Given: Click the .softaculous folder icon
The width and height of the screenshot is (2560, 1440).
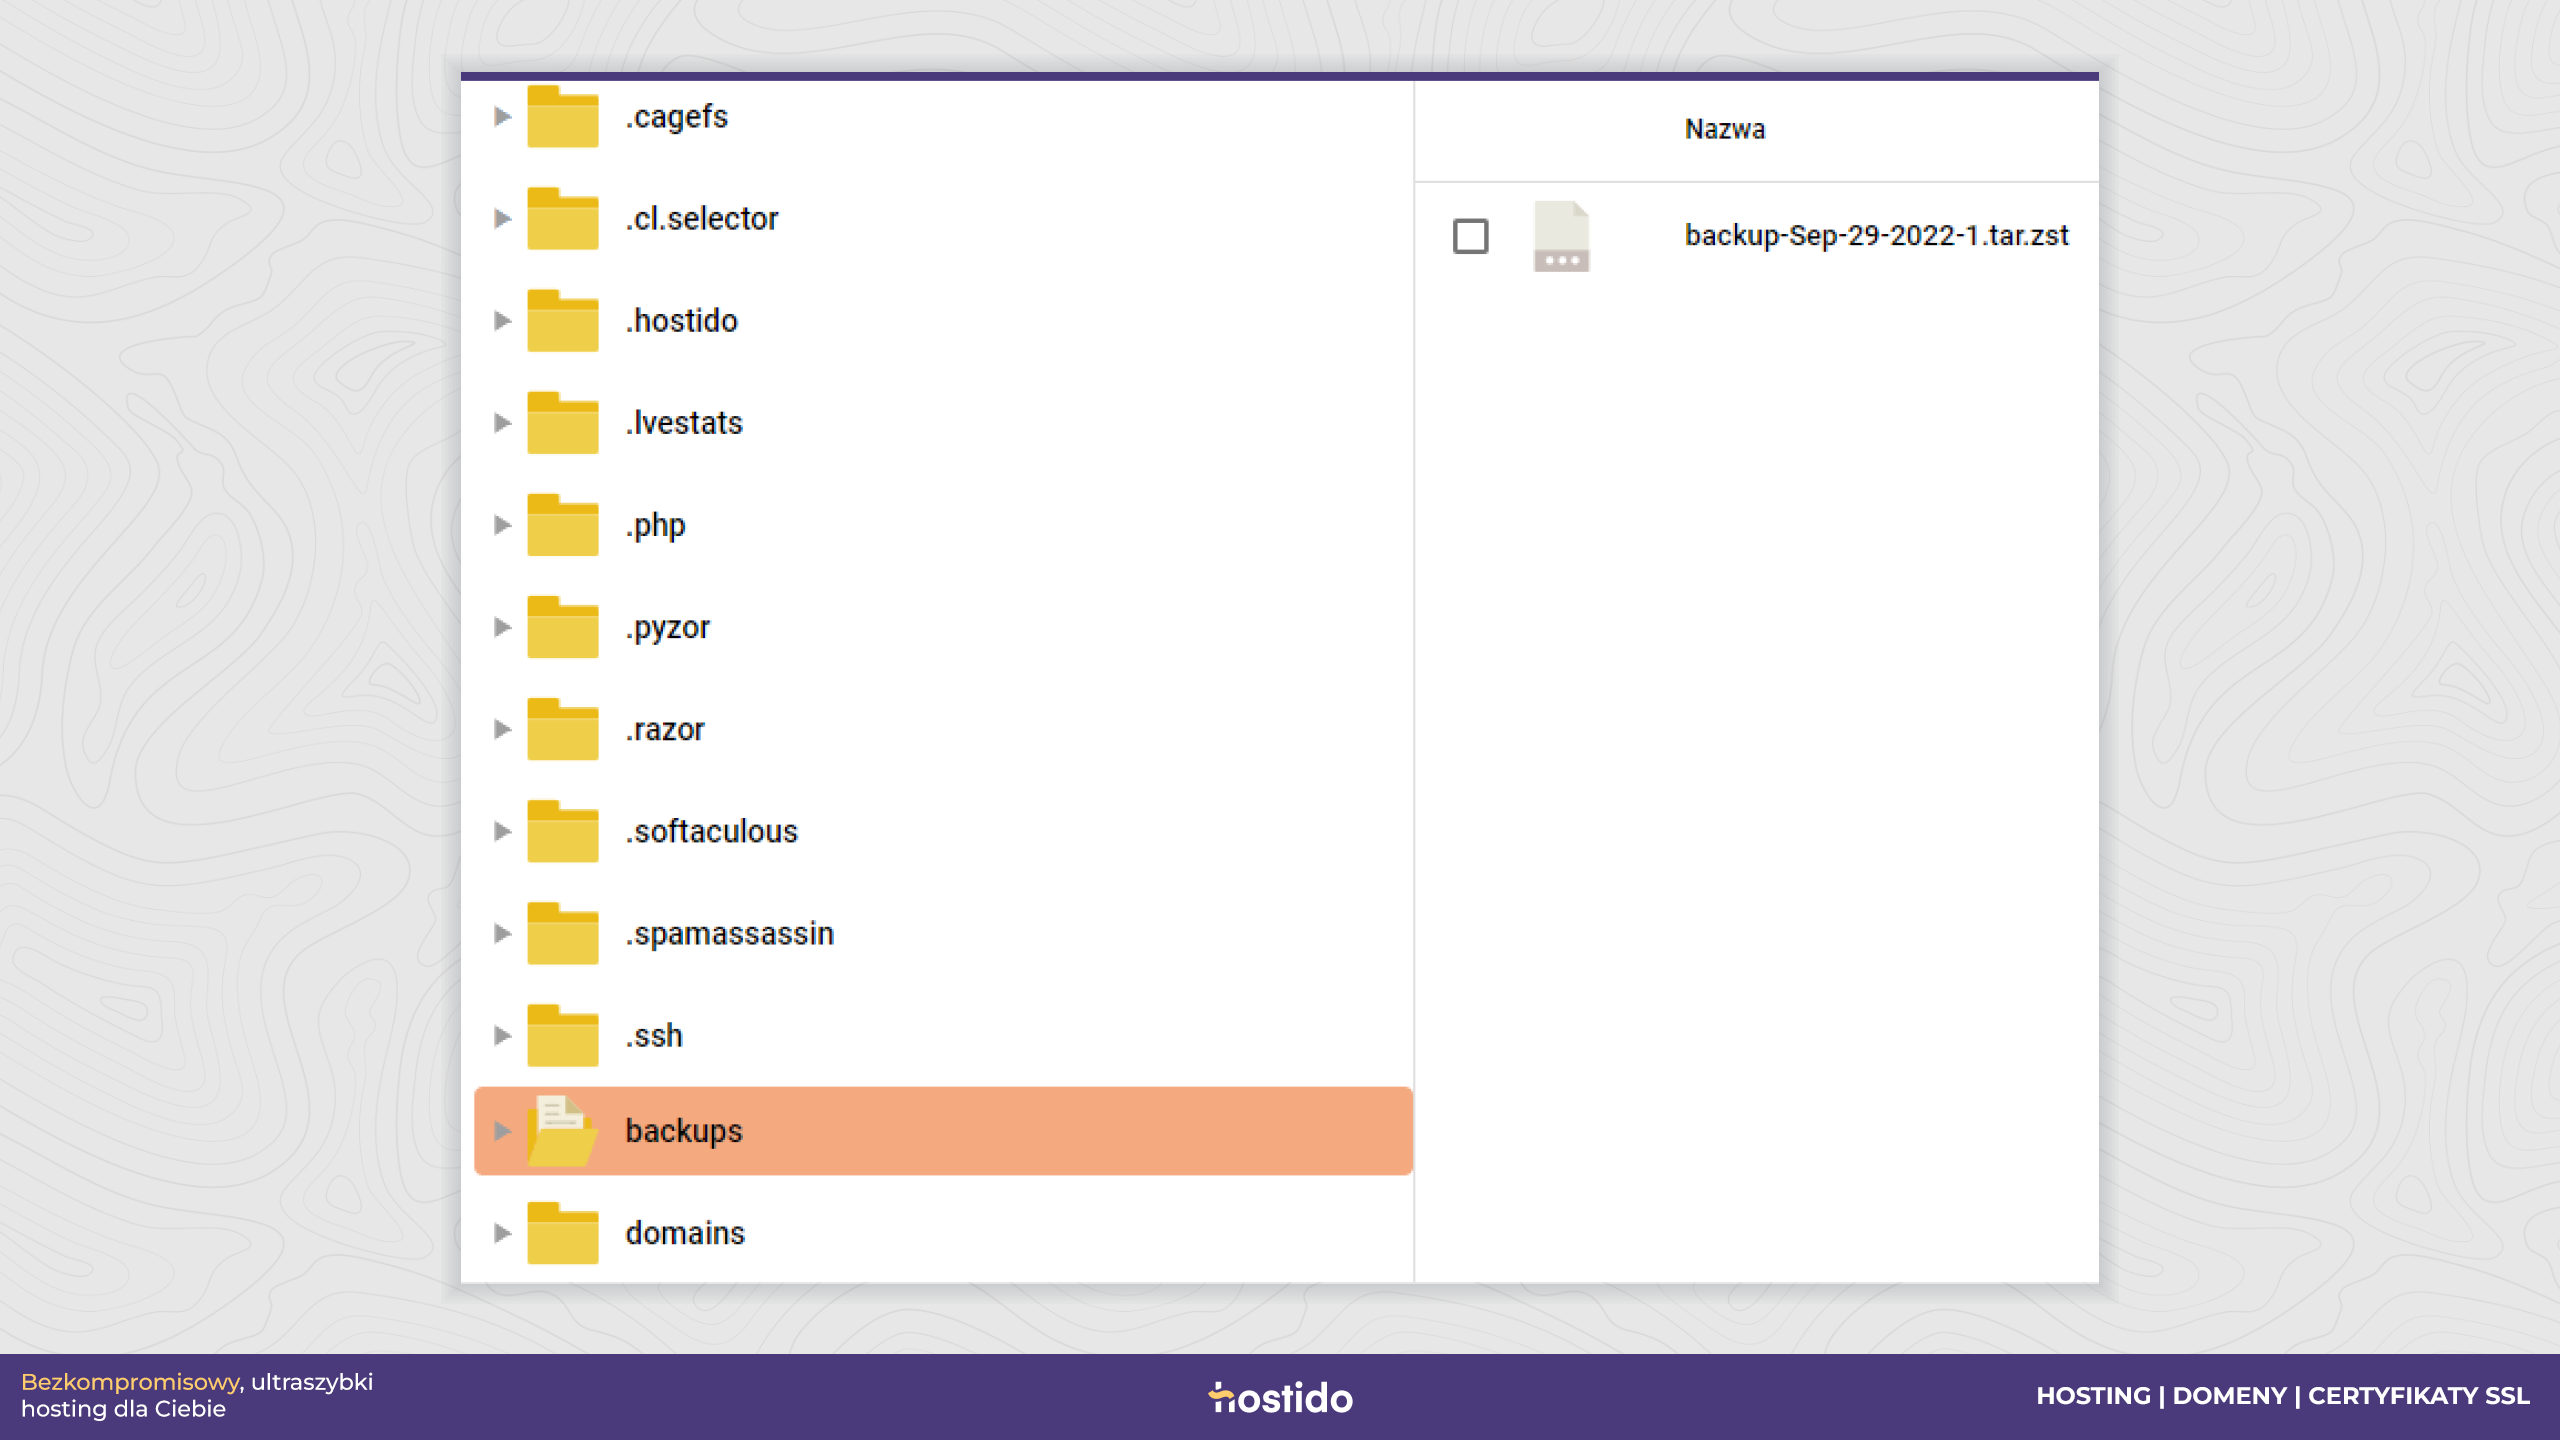Looking at the screenshot, I should [562, 831].
